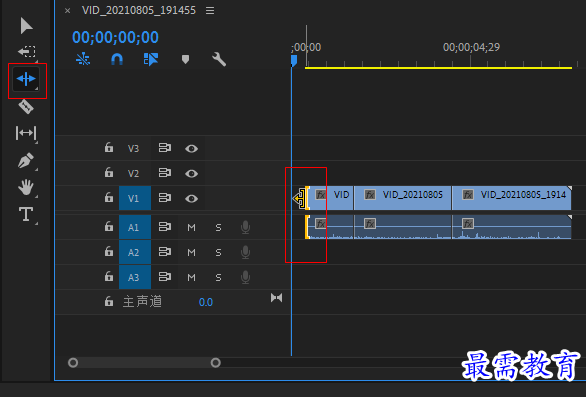Select the Hand tool
The height and width of the screenshot is (397, 586).
(x=26, y=187)
